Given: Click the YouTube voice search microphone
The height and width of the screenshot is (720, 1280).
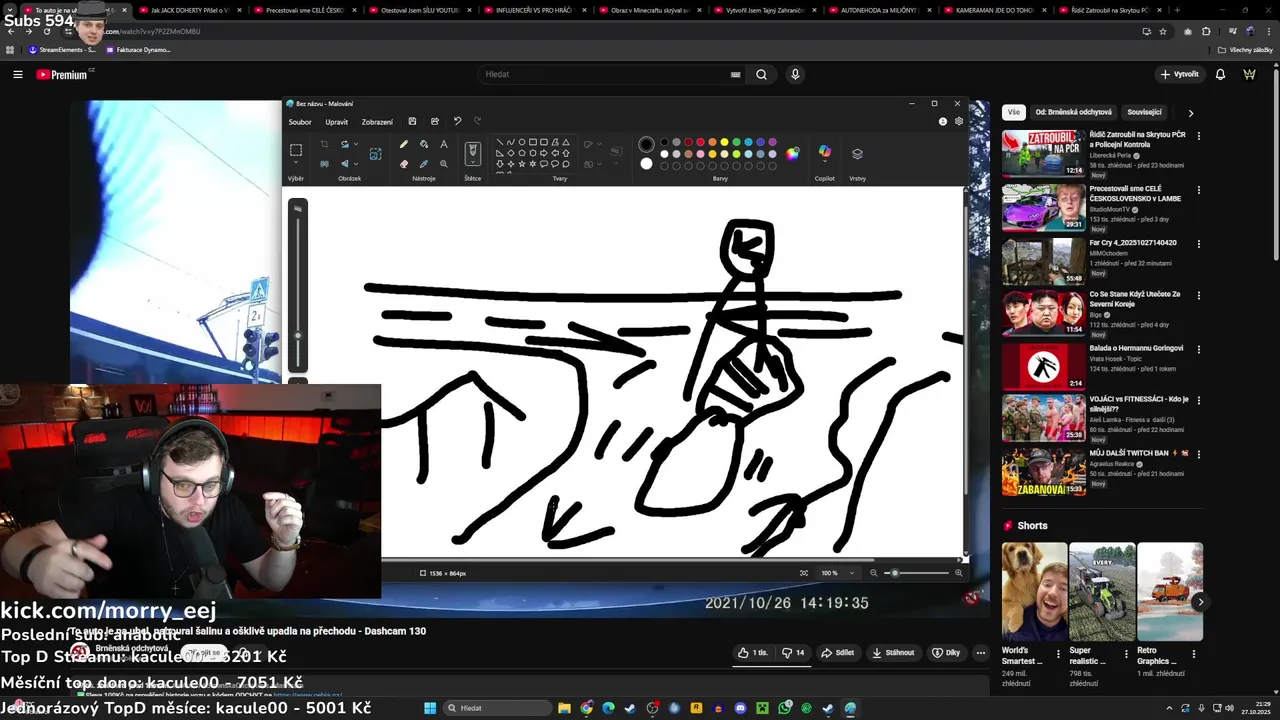Looking at the screenshot, I should 795,74.
